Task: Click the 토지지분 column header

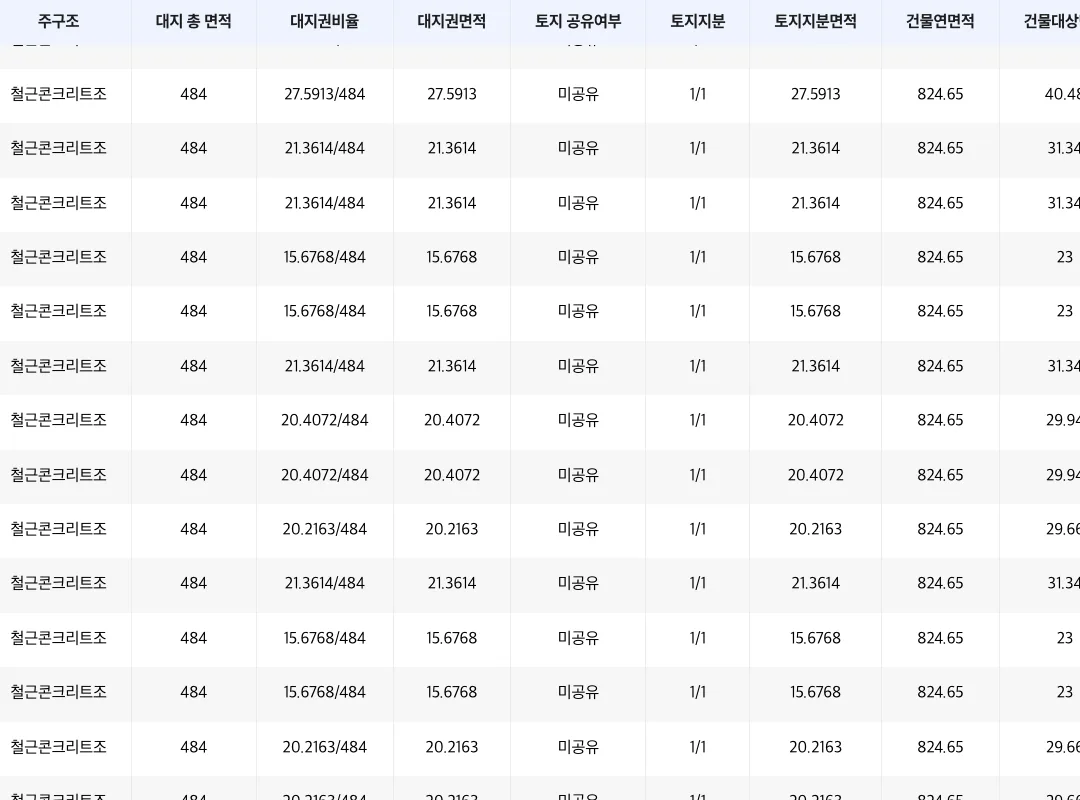Action: click(698, 21)
